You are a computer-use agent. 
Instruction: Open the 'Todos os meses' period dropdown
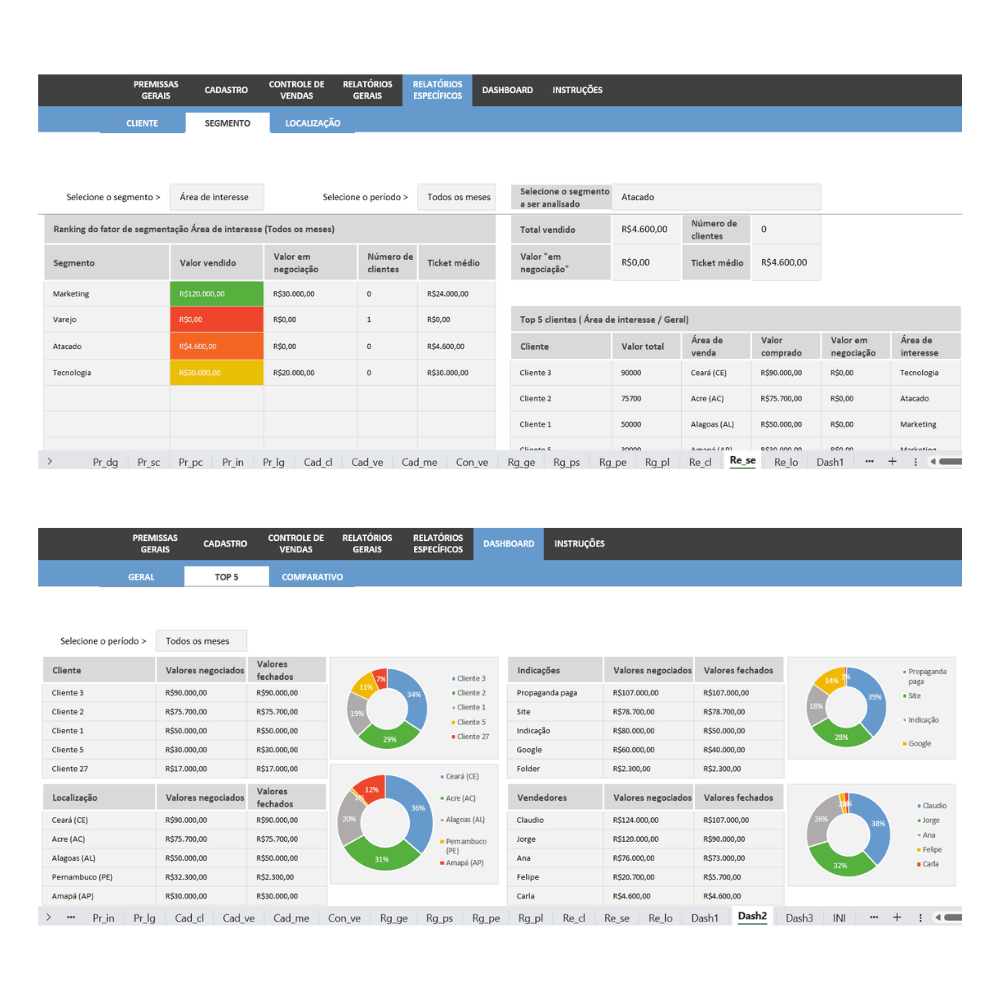click(x=457, y=197)
